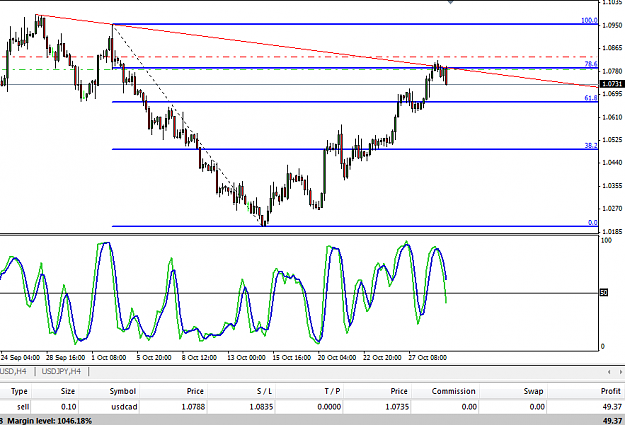Click the Symbol column header

pyautogui.click(x=123, y=391)
